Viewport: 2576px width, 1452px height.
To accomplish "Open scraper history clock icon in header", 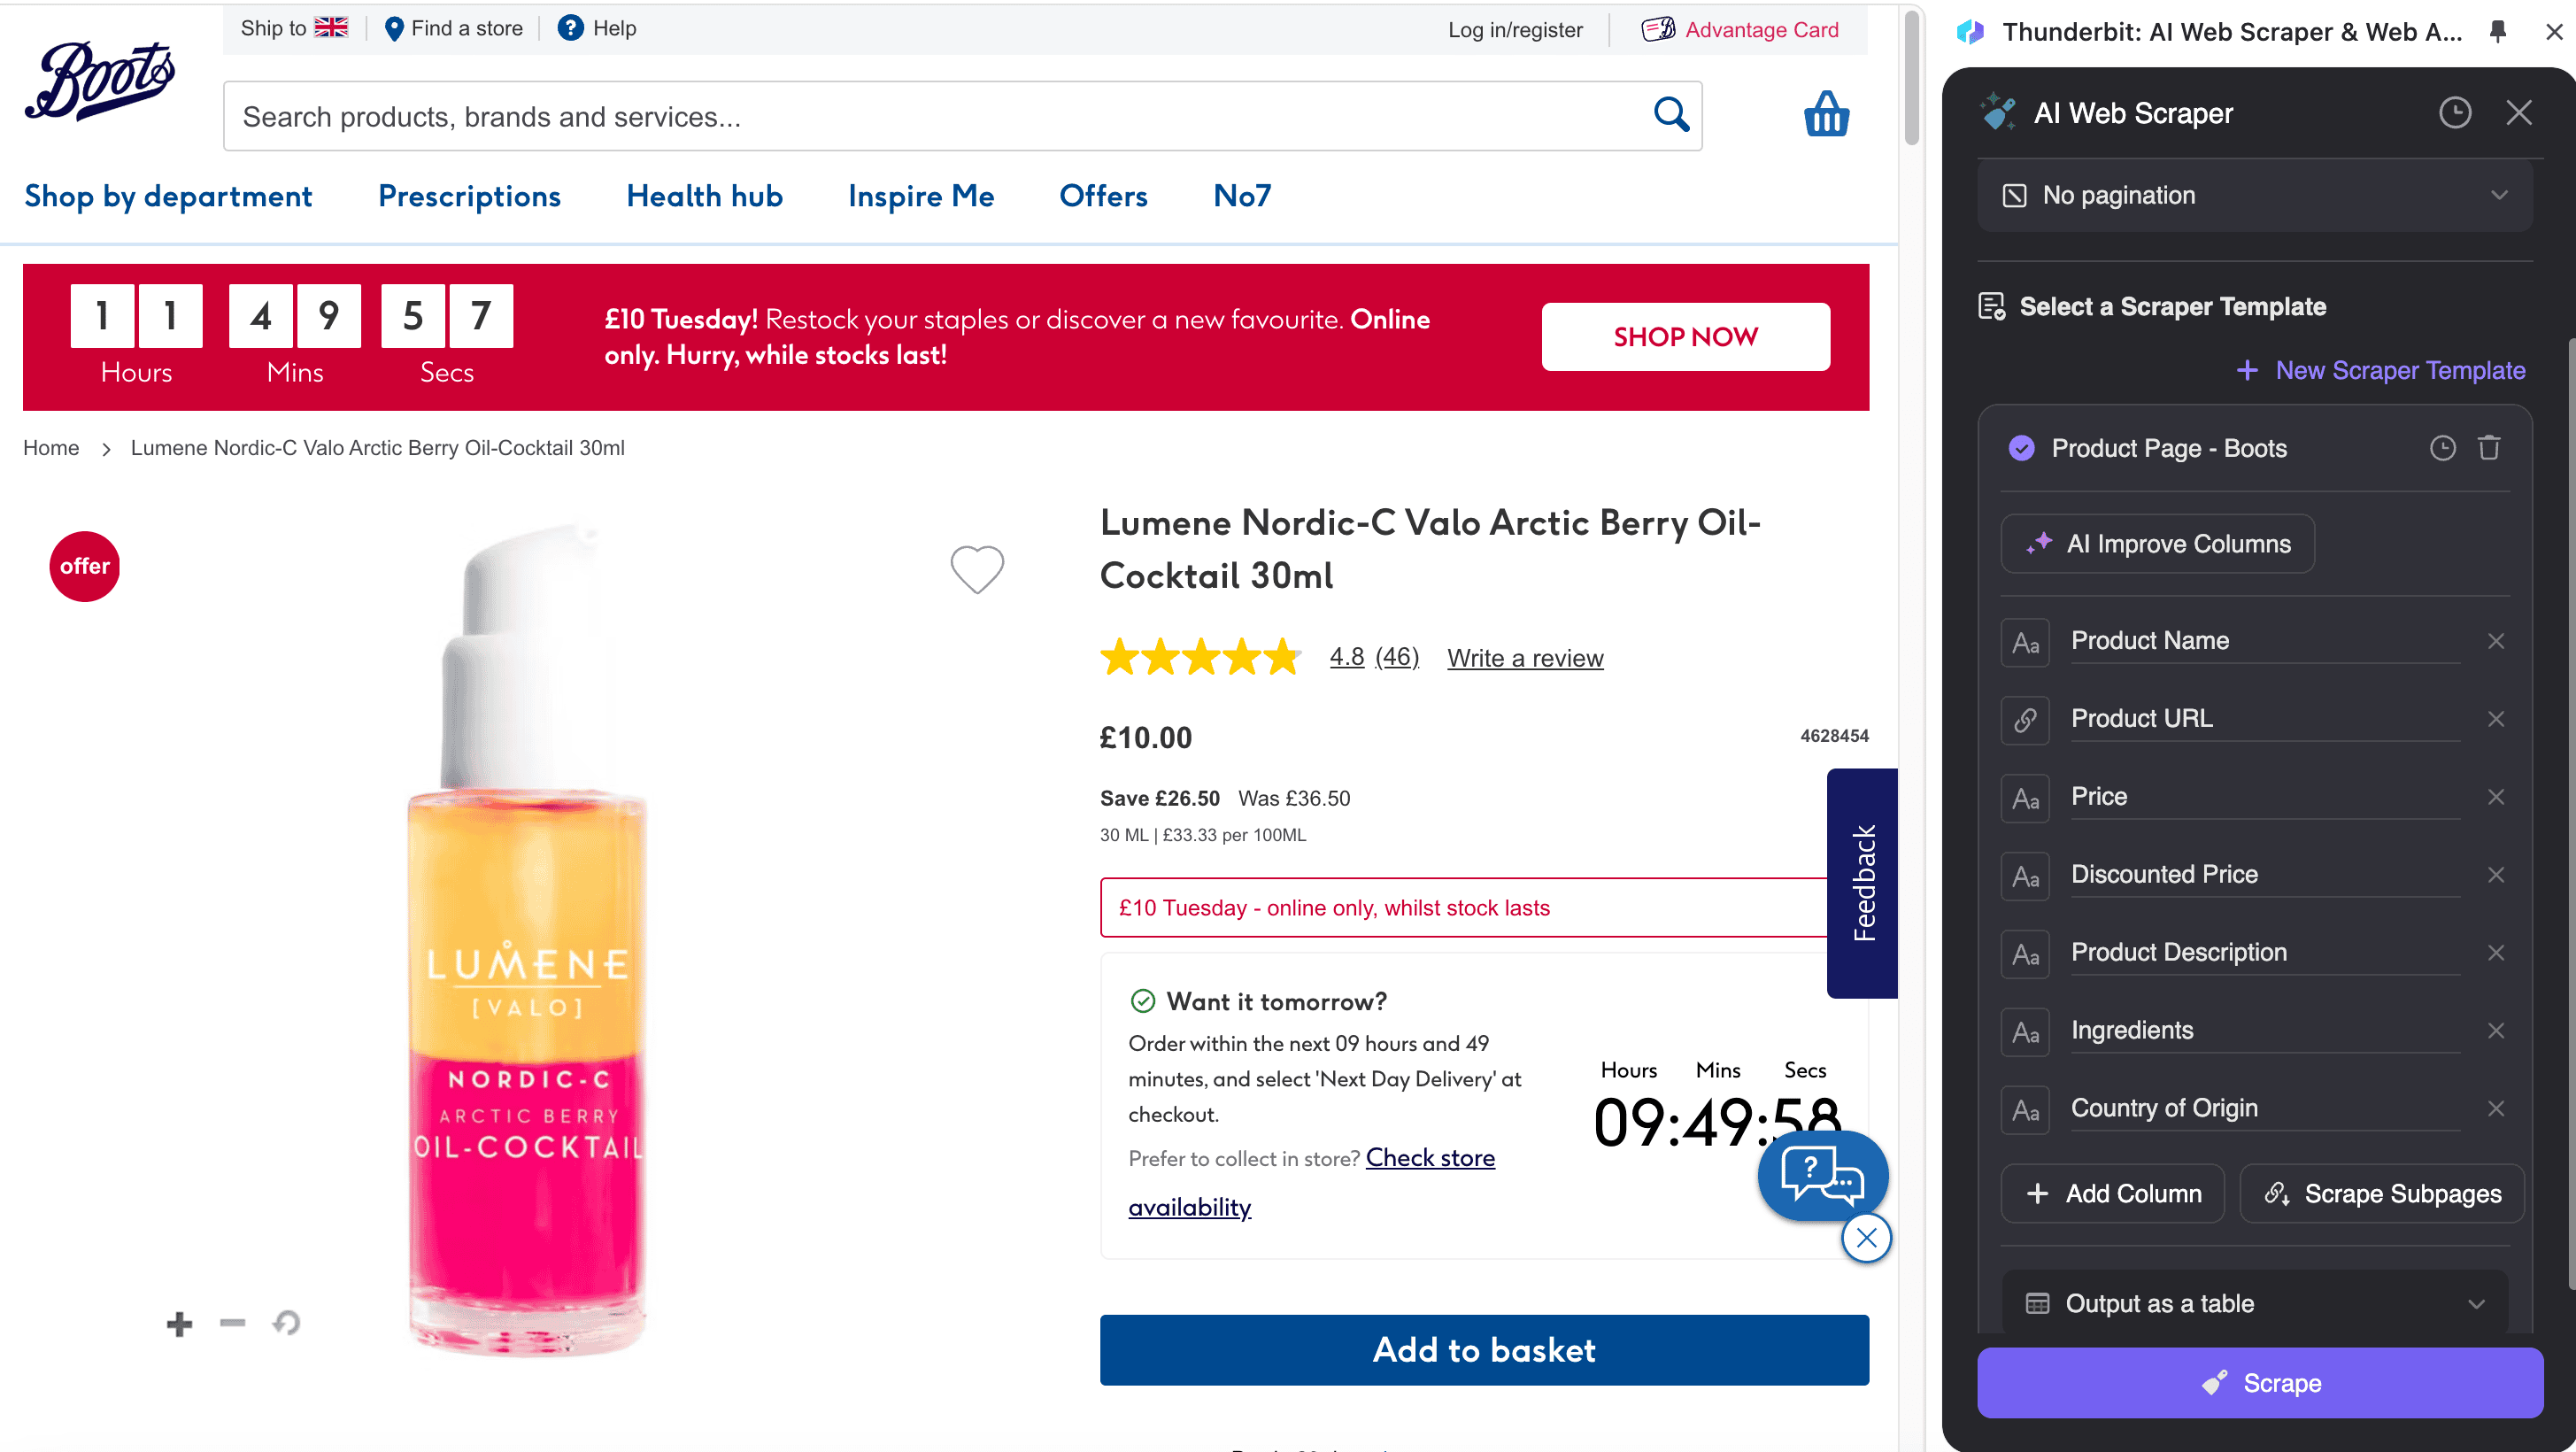I will 2454,113.
